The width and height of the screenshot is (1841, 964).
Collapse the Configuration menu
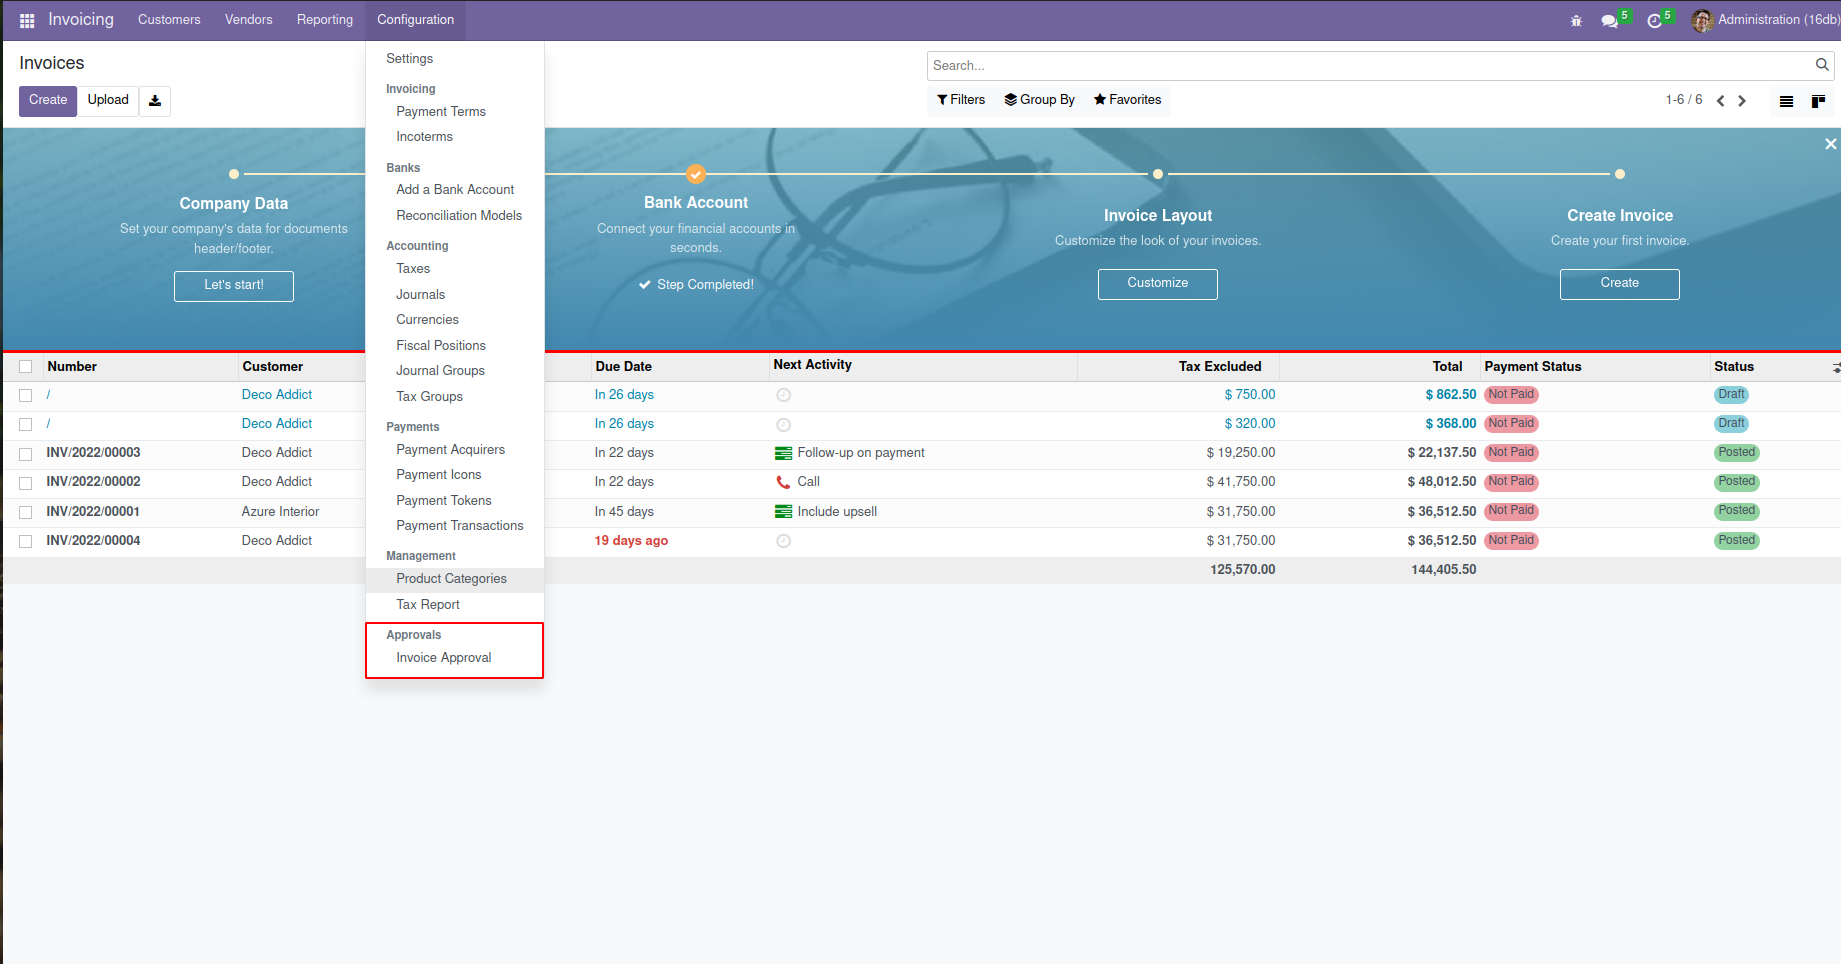click(x=416, y=20)
